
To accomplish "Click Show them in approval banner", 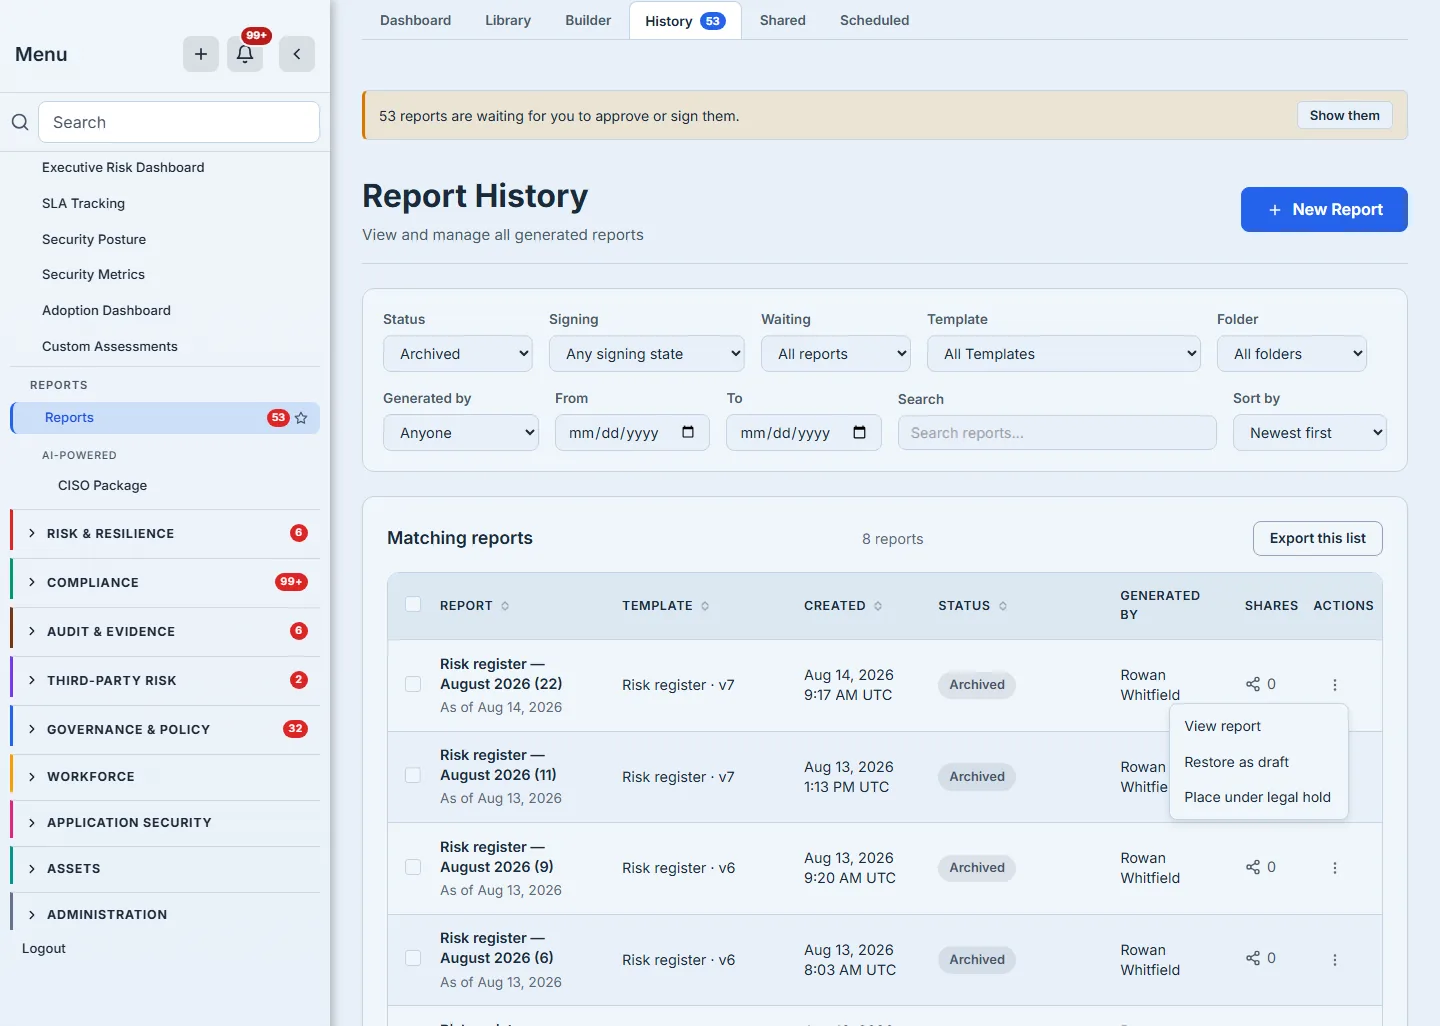I will click(x=1344, y=116).
